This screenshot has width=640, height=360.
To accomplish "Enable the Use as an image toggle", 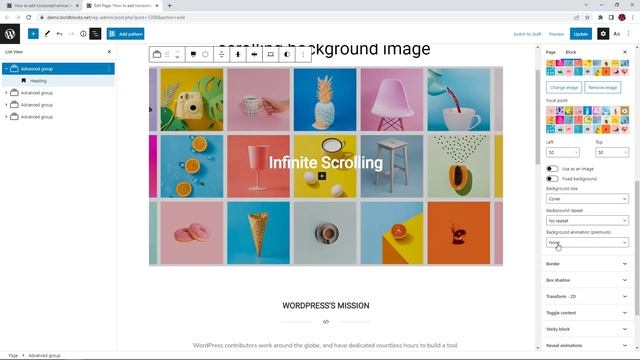I will pyautogui.click(x=552, y=169).
